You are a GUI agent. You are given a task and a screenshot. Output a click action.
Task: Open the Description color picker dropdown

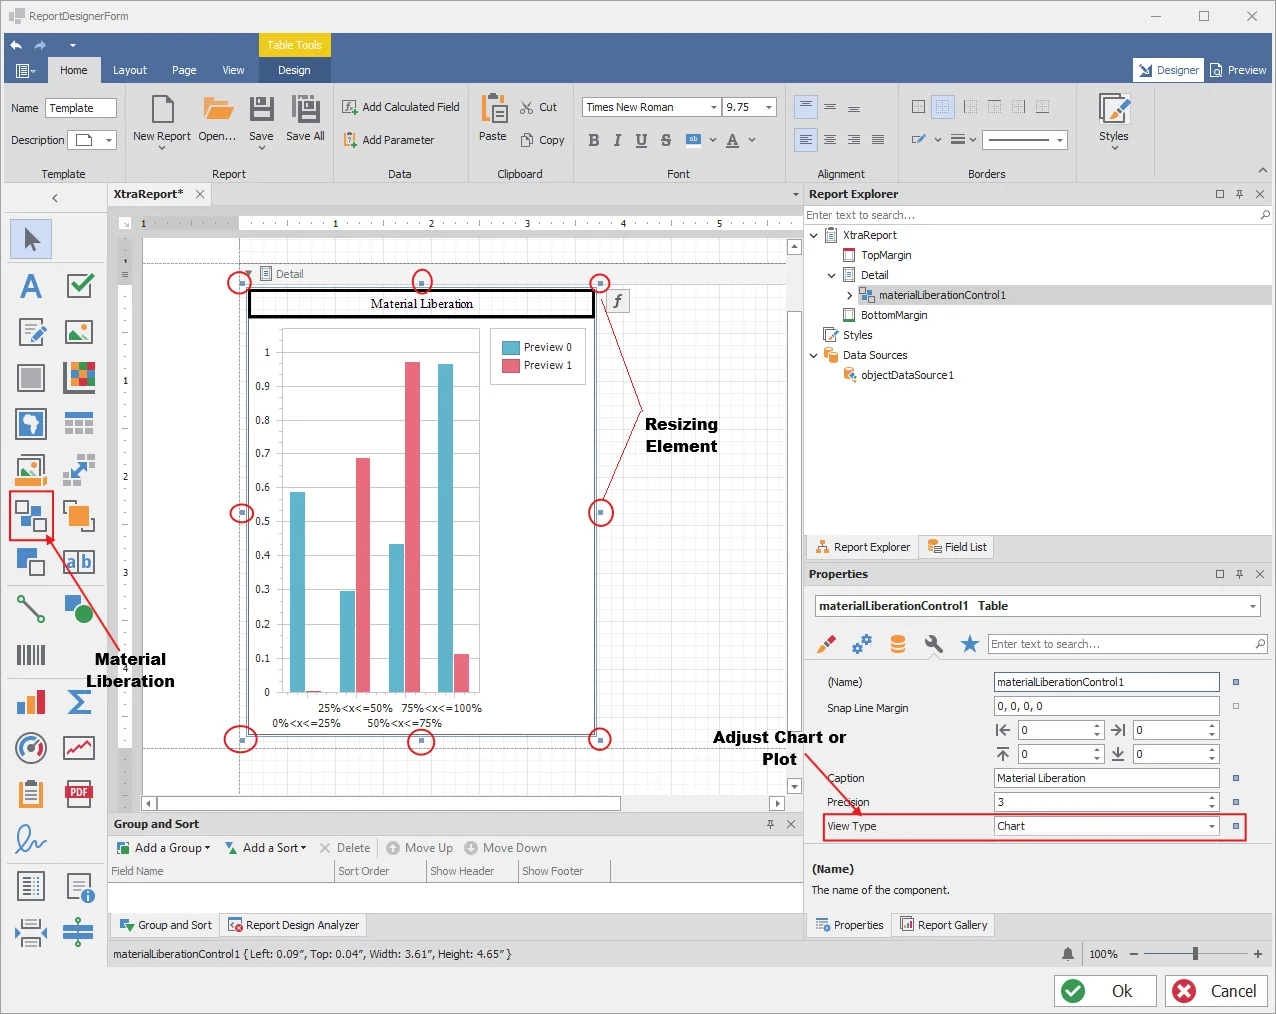(x=109, y=140)
